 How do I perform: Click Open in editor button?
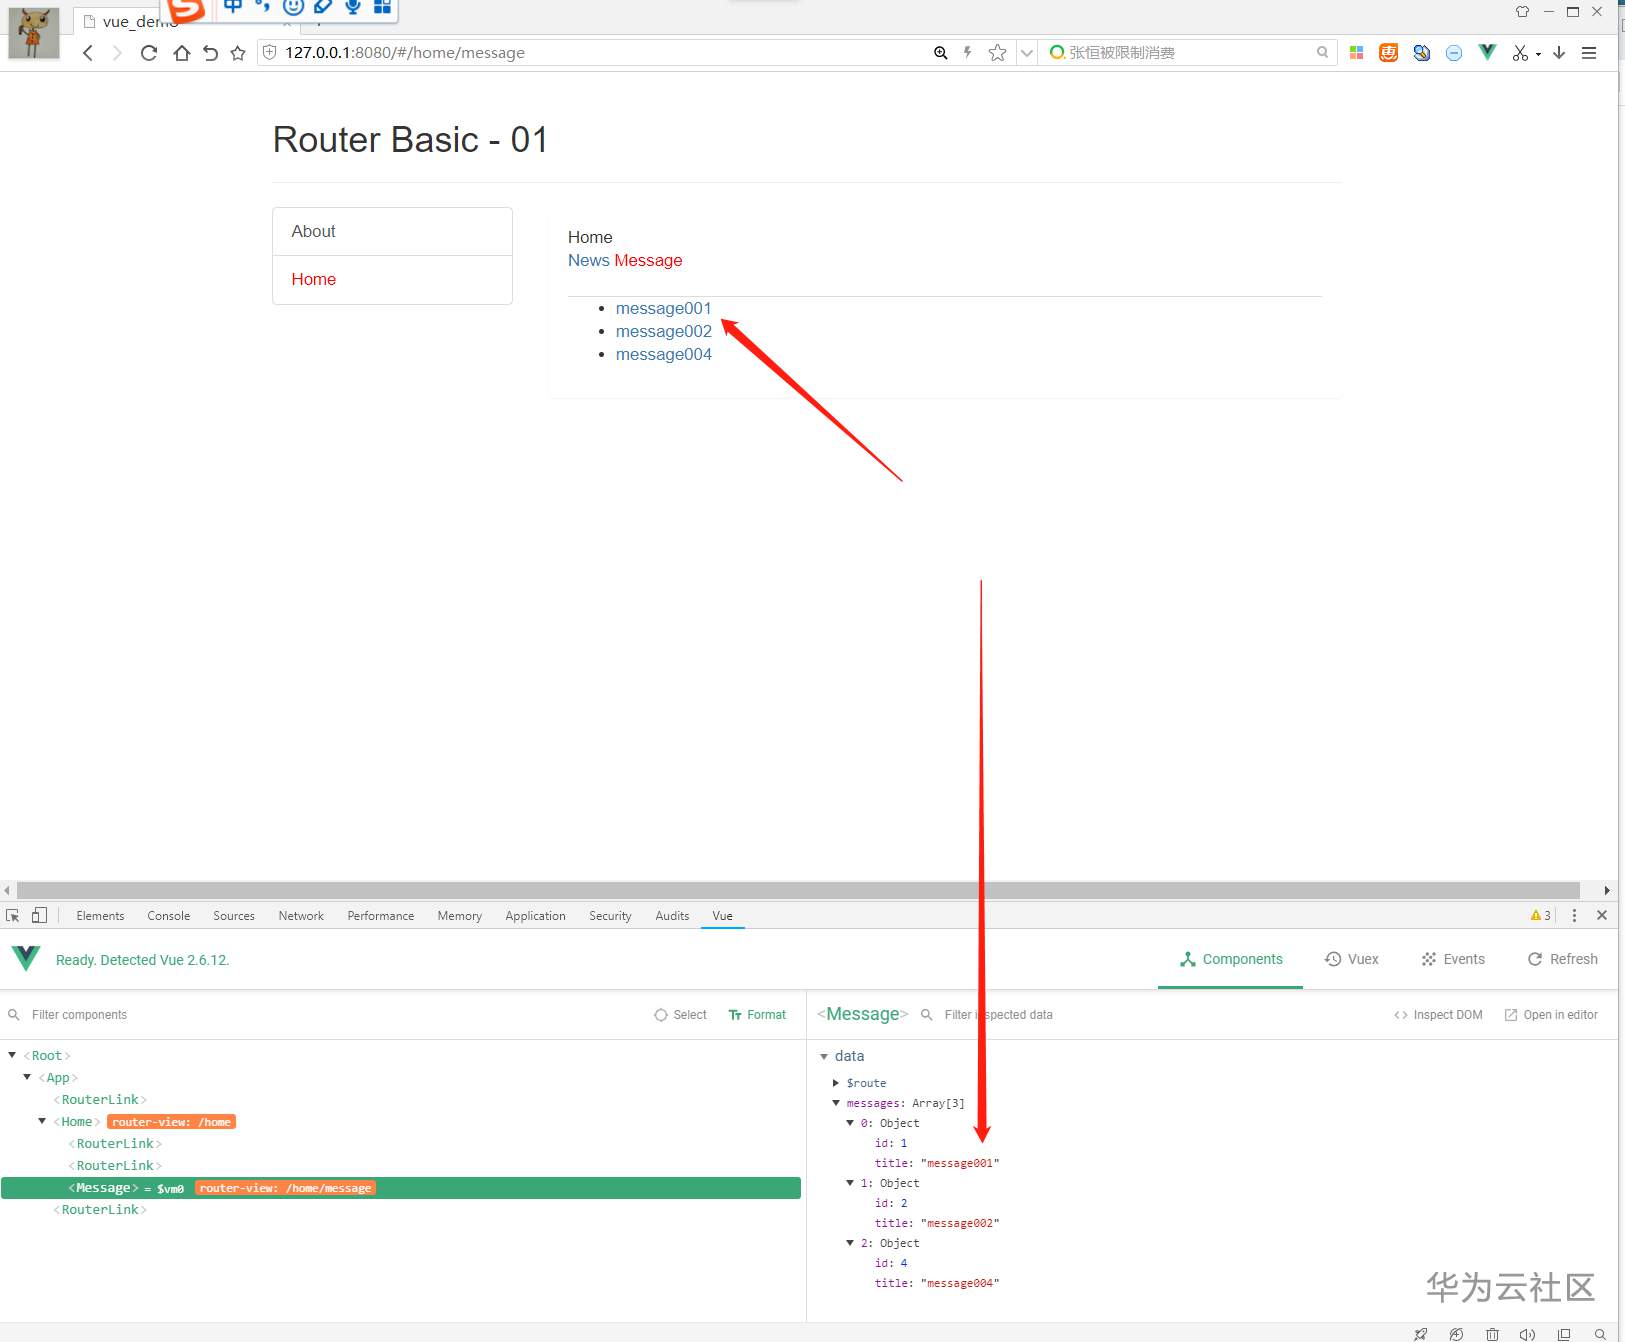[1551, 1015]
